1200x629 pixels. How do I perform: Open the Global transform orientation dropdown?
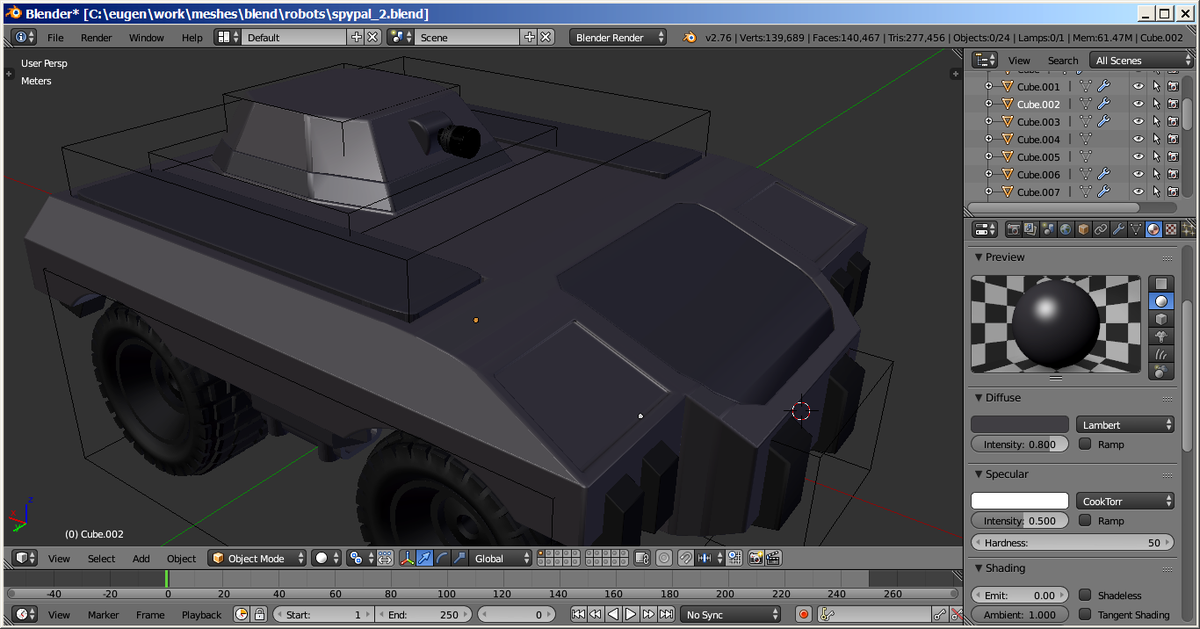(x=500, y=558)
